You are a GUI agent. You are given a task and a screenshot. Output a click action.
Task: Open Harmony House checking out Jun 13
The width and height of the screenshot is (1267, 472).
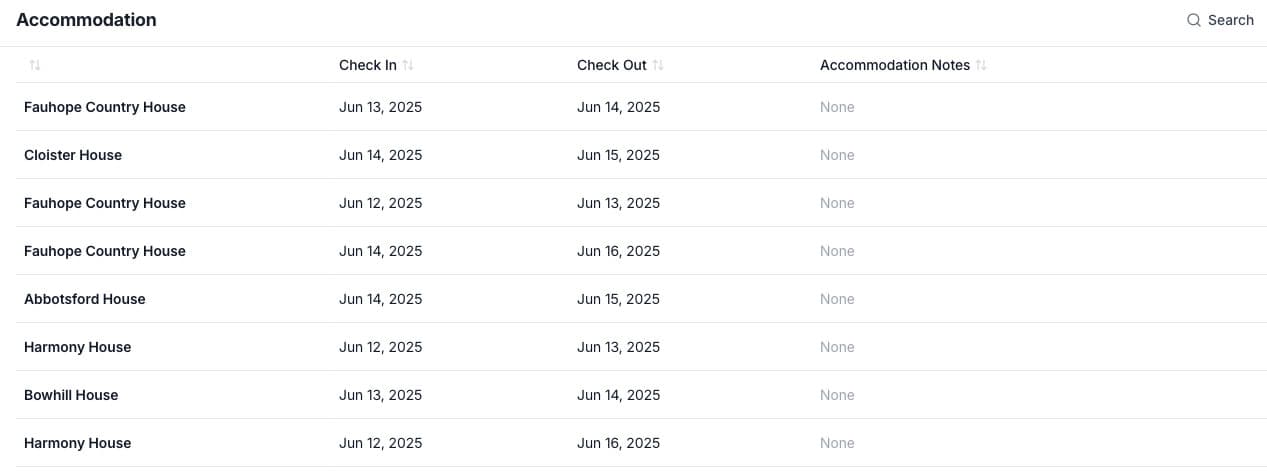[x=641, y=347]
